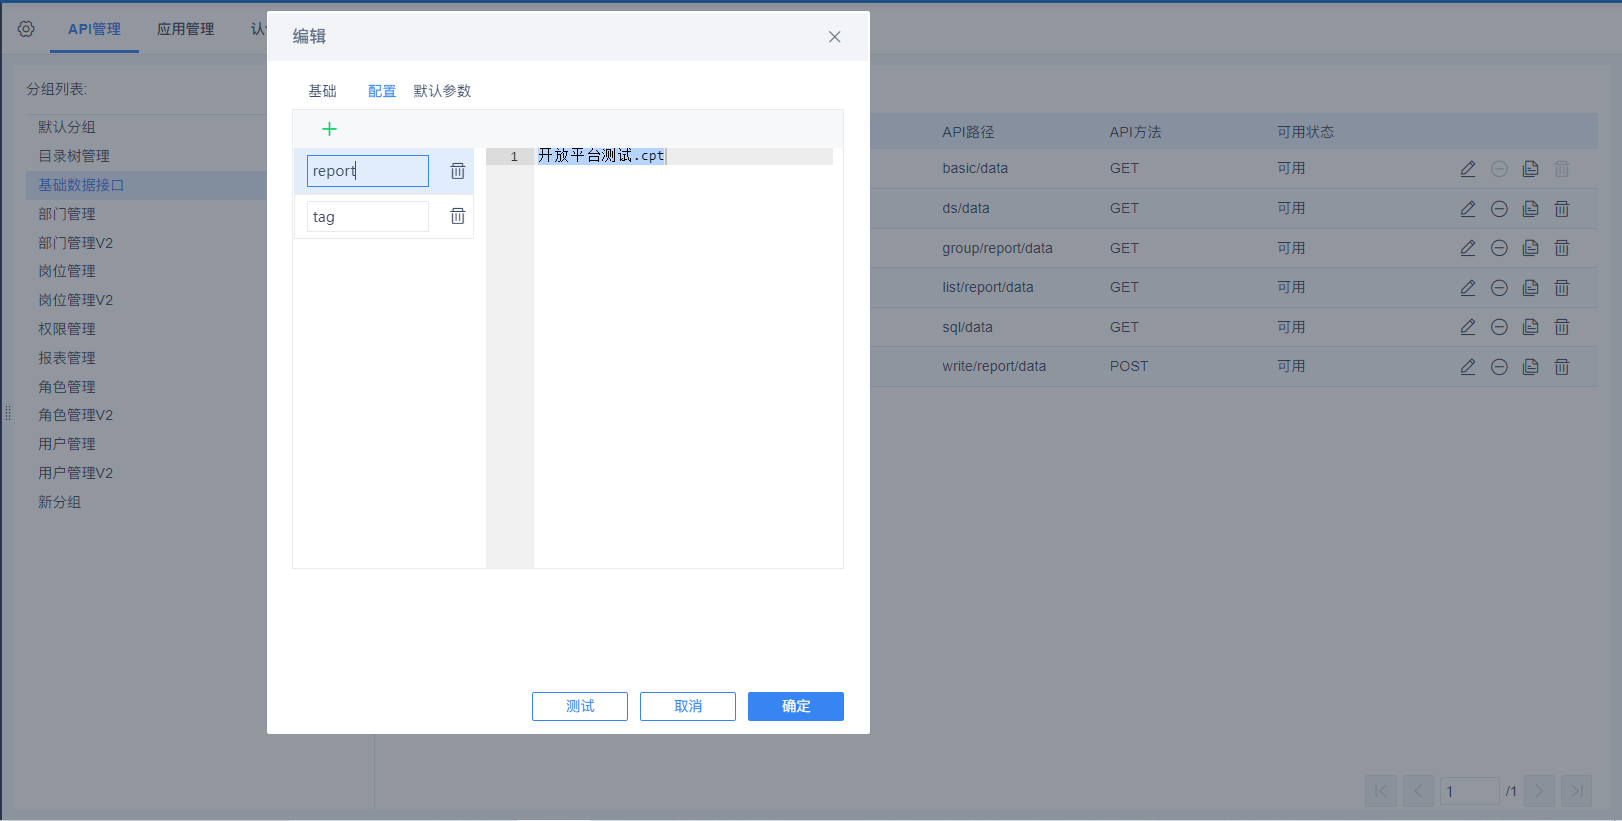1622x821 pixels.
Task: Edit the group/report/data API
Action: (x=1467, y=248)
